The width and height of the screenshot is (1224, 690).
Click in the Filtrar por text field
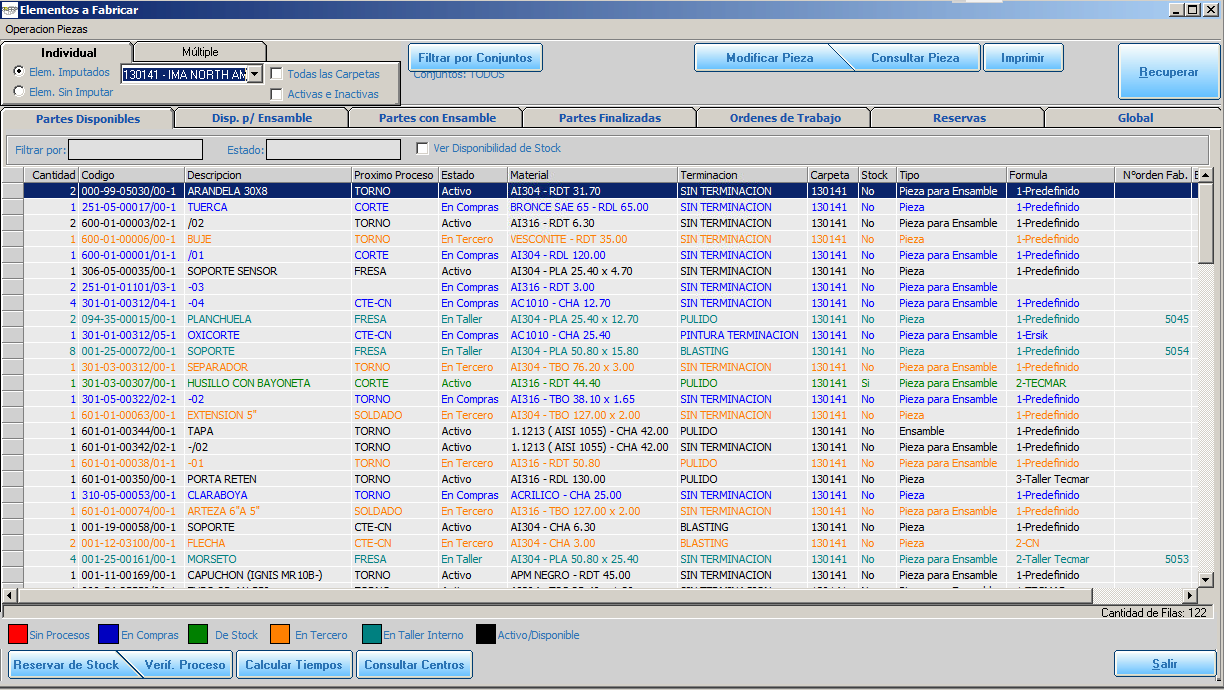(x=135, y=149)
